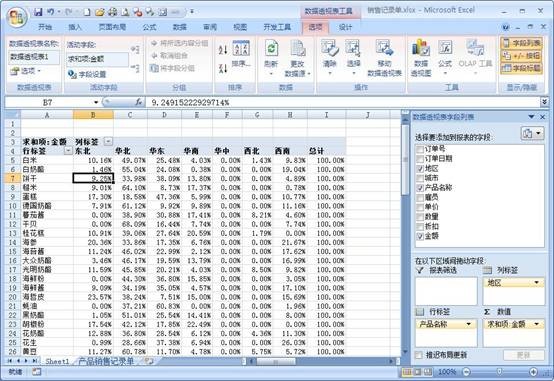This screenshot has width=554, height=381.
Task: Sort descending with the Z-A icon
Action: (x=223, y=68)
